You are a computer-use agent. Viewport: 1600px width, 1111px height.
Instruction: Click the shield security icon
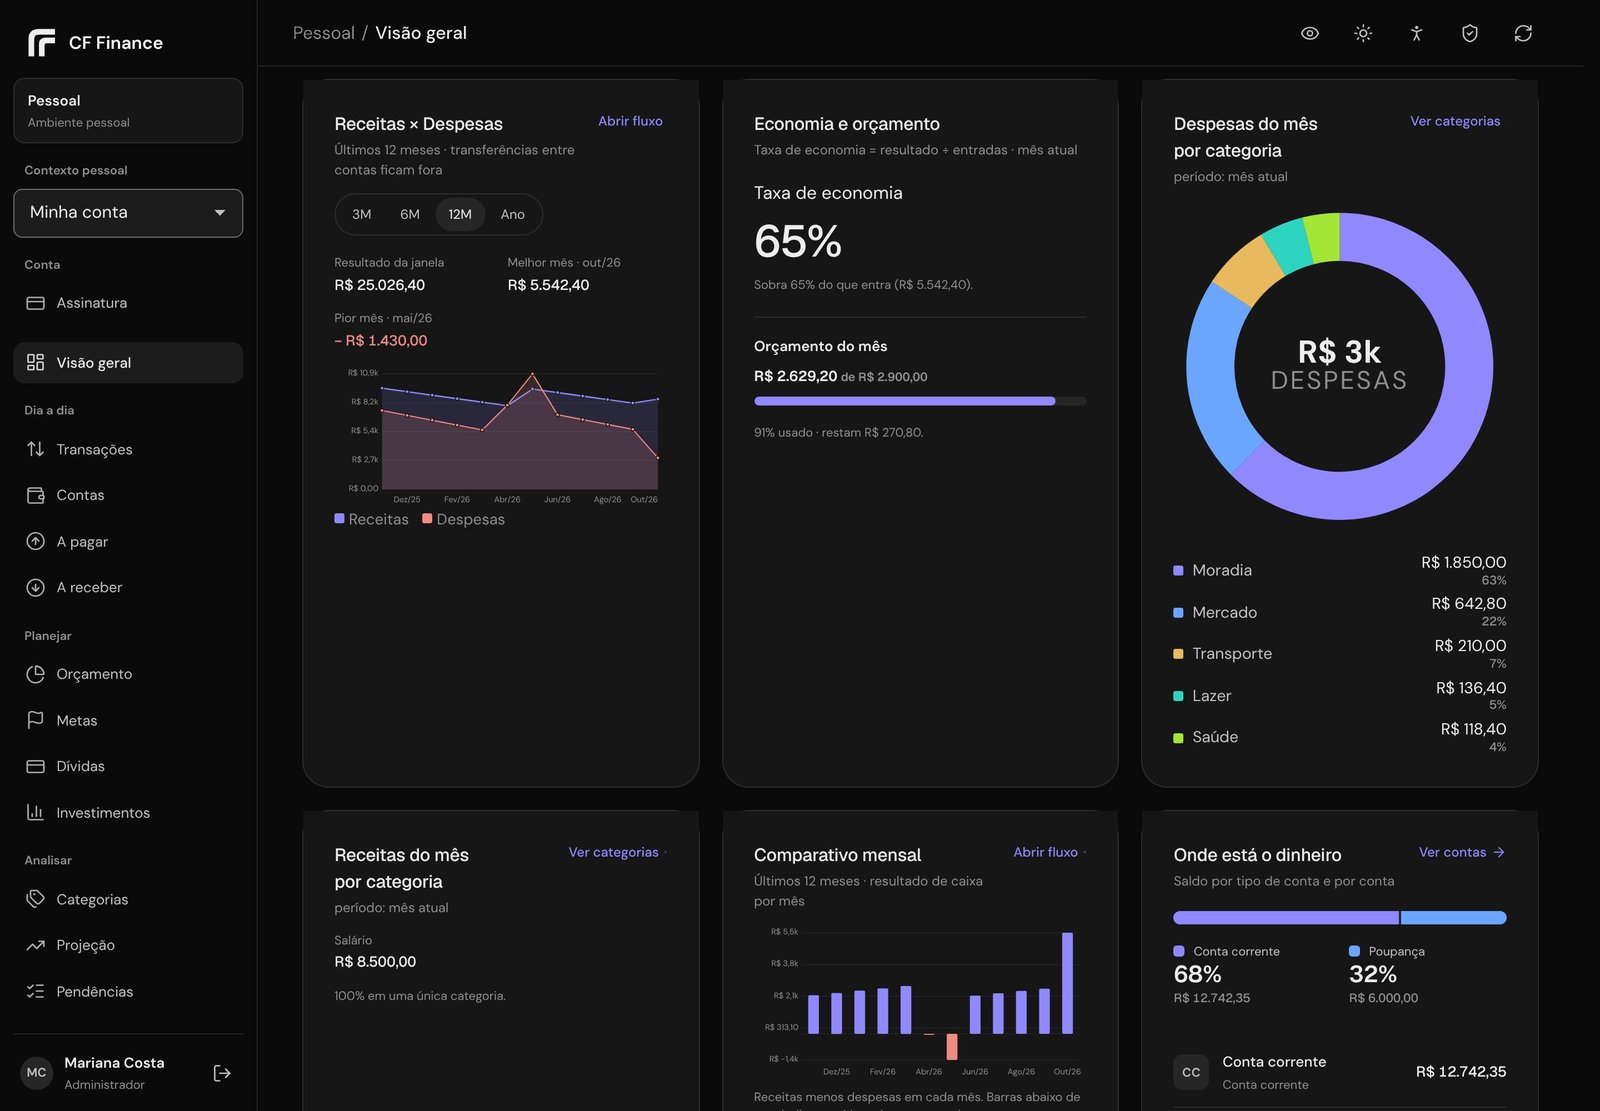click(x=1470, y=33)
